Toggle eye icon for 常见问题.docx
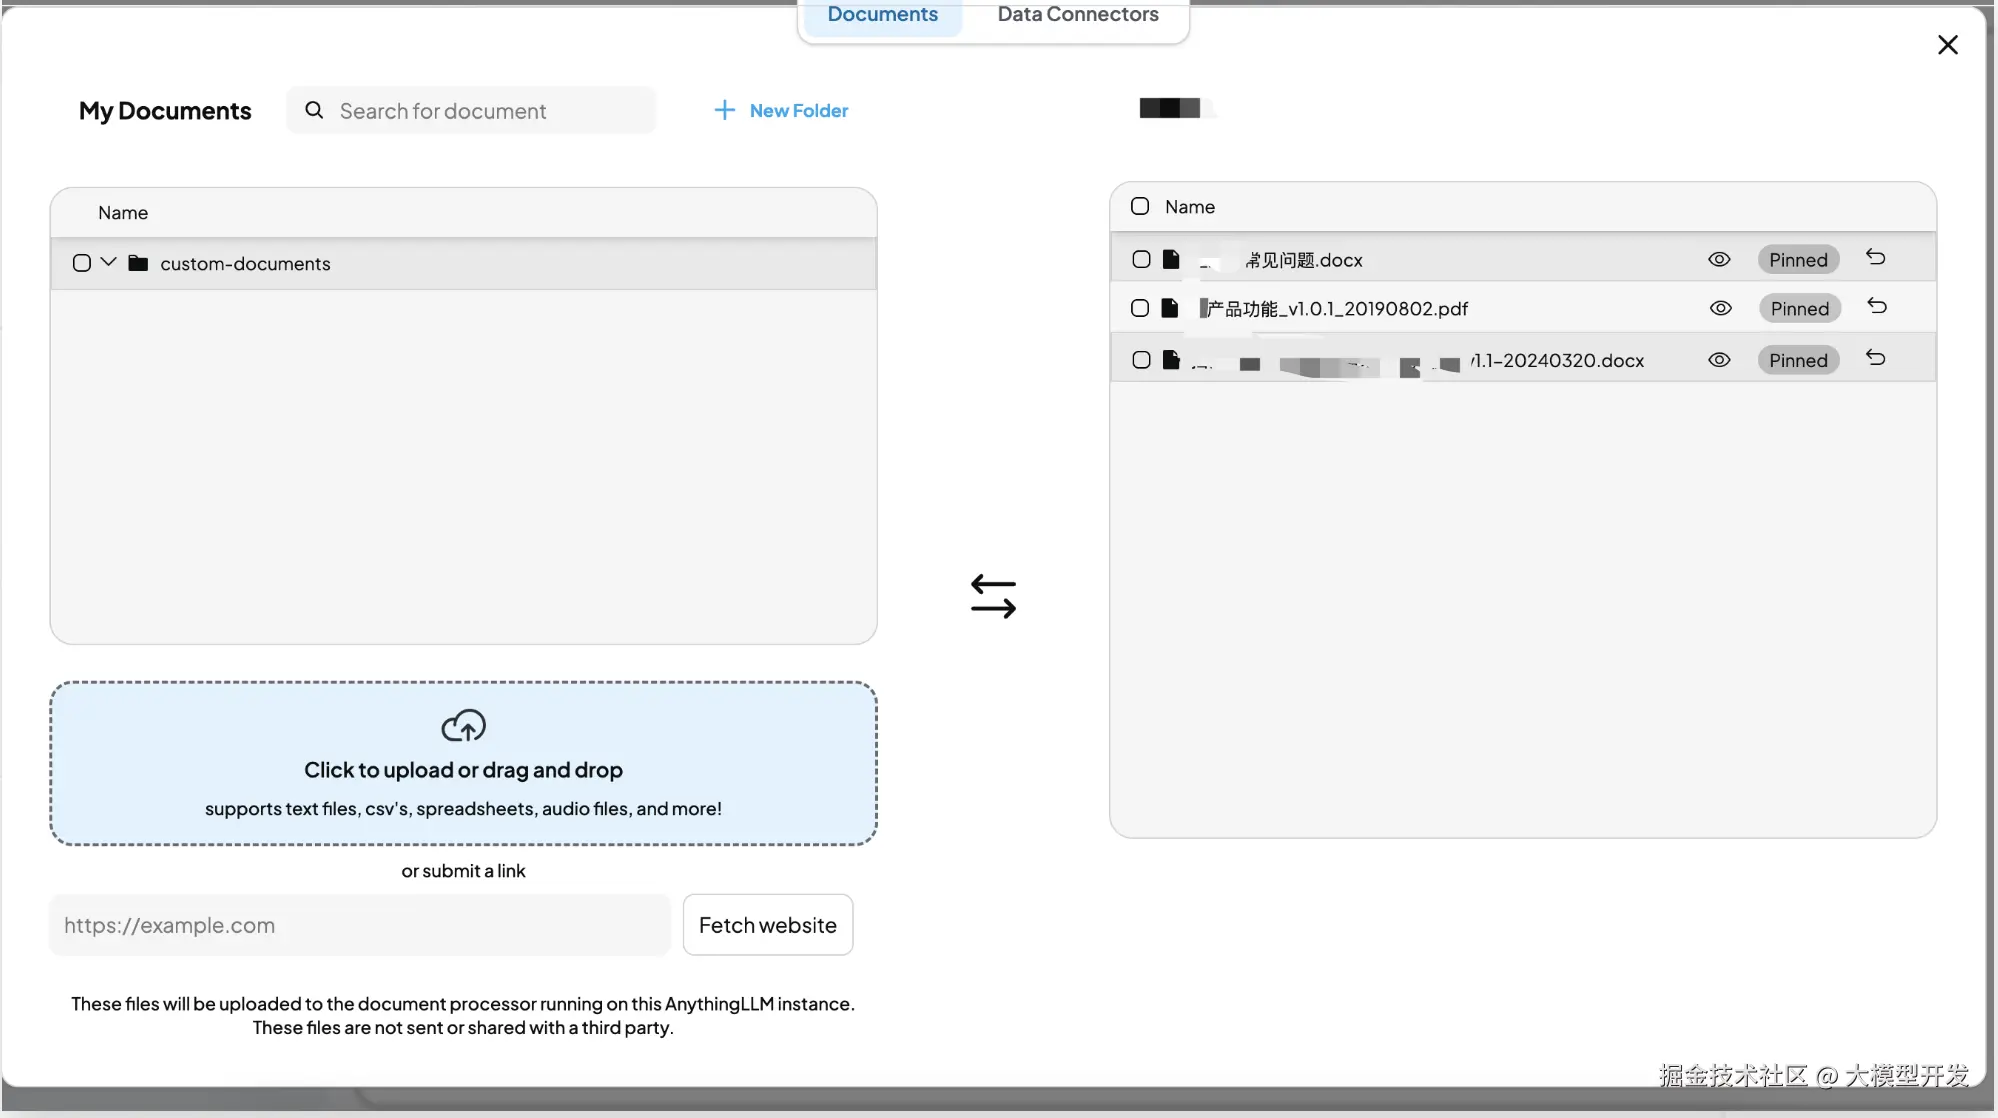 coord(1718,260)
